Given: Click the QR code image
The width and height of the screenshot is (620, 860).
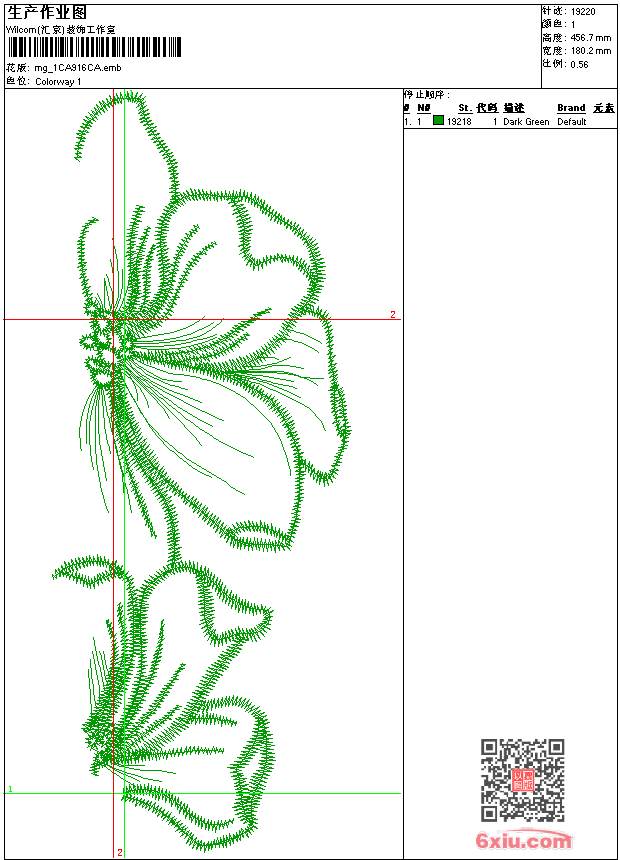Looking at the screenshot, I should (523, 780).
